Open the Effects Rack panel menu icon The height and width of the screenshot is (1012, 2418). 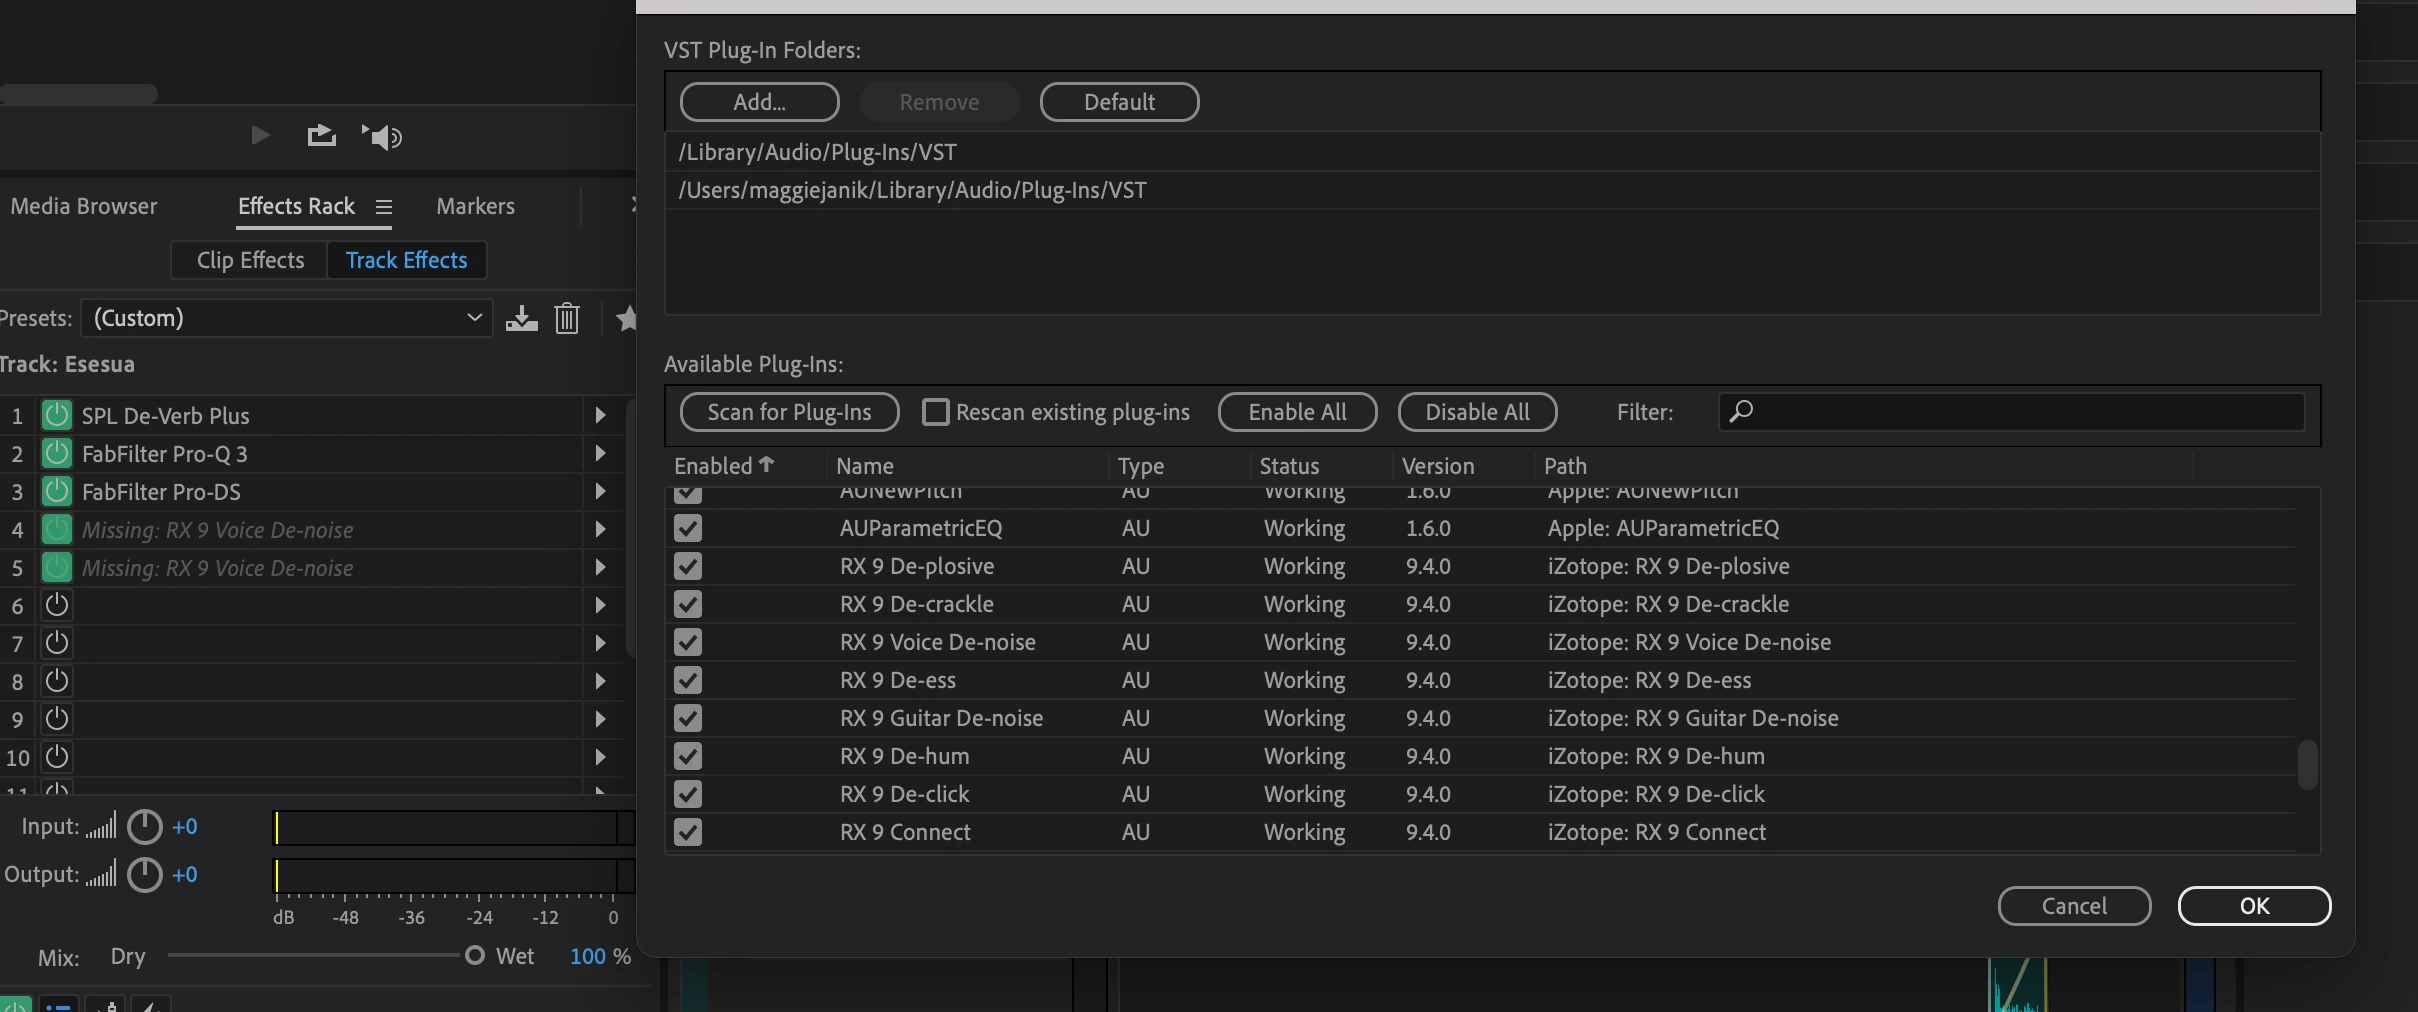pyautogui.click(x=383, y=207)
